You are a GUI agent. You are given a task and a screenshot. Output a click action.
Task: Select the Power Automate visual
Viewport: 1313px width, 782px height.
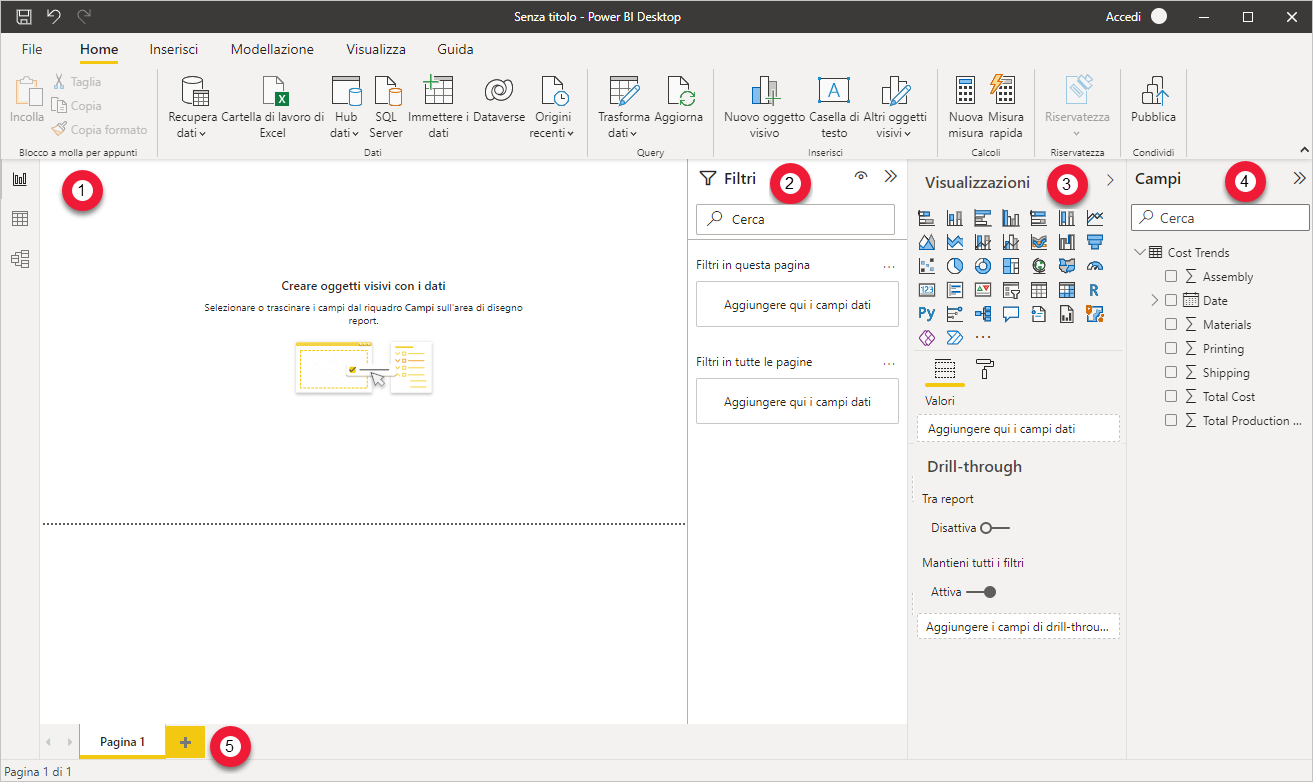[954, 338]
